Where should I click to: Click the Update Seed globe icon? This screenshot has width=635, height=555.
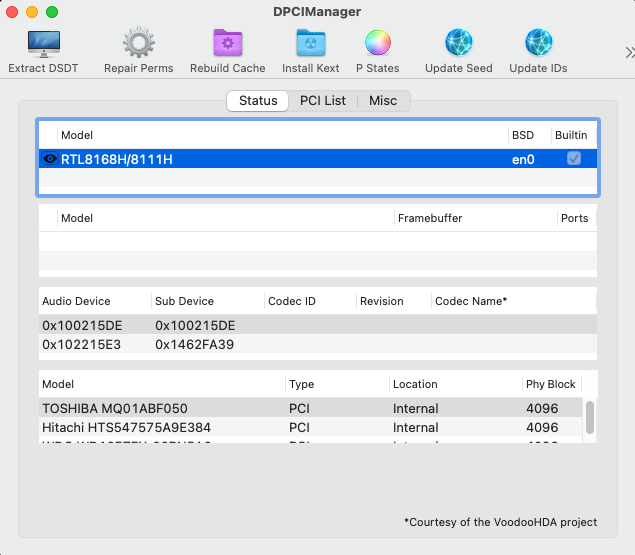tap(458, 44)
